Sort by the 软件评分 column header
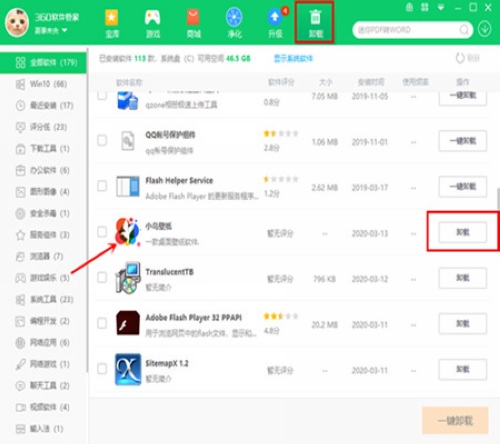500x444 pixels. 281,82
